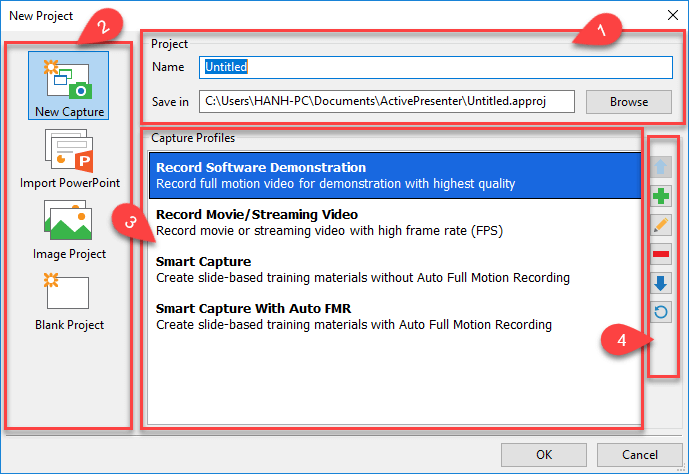Screen dimensions: 689x474
Task: Select the New Capture project type
Action: (x=68, y=85)
